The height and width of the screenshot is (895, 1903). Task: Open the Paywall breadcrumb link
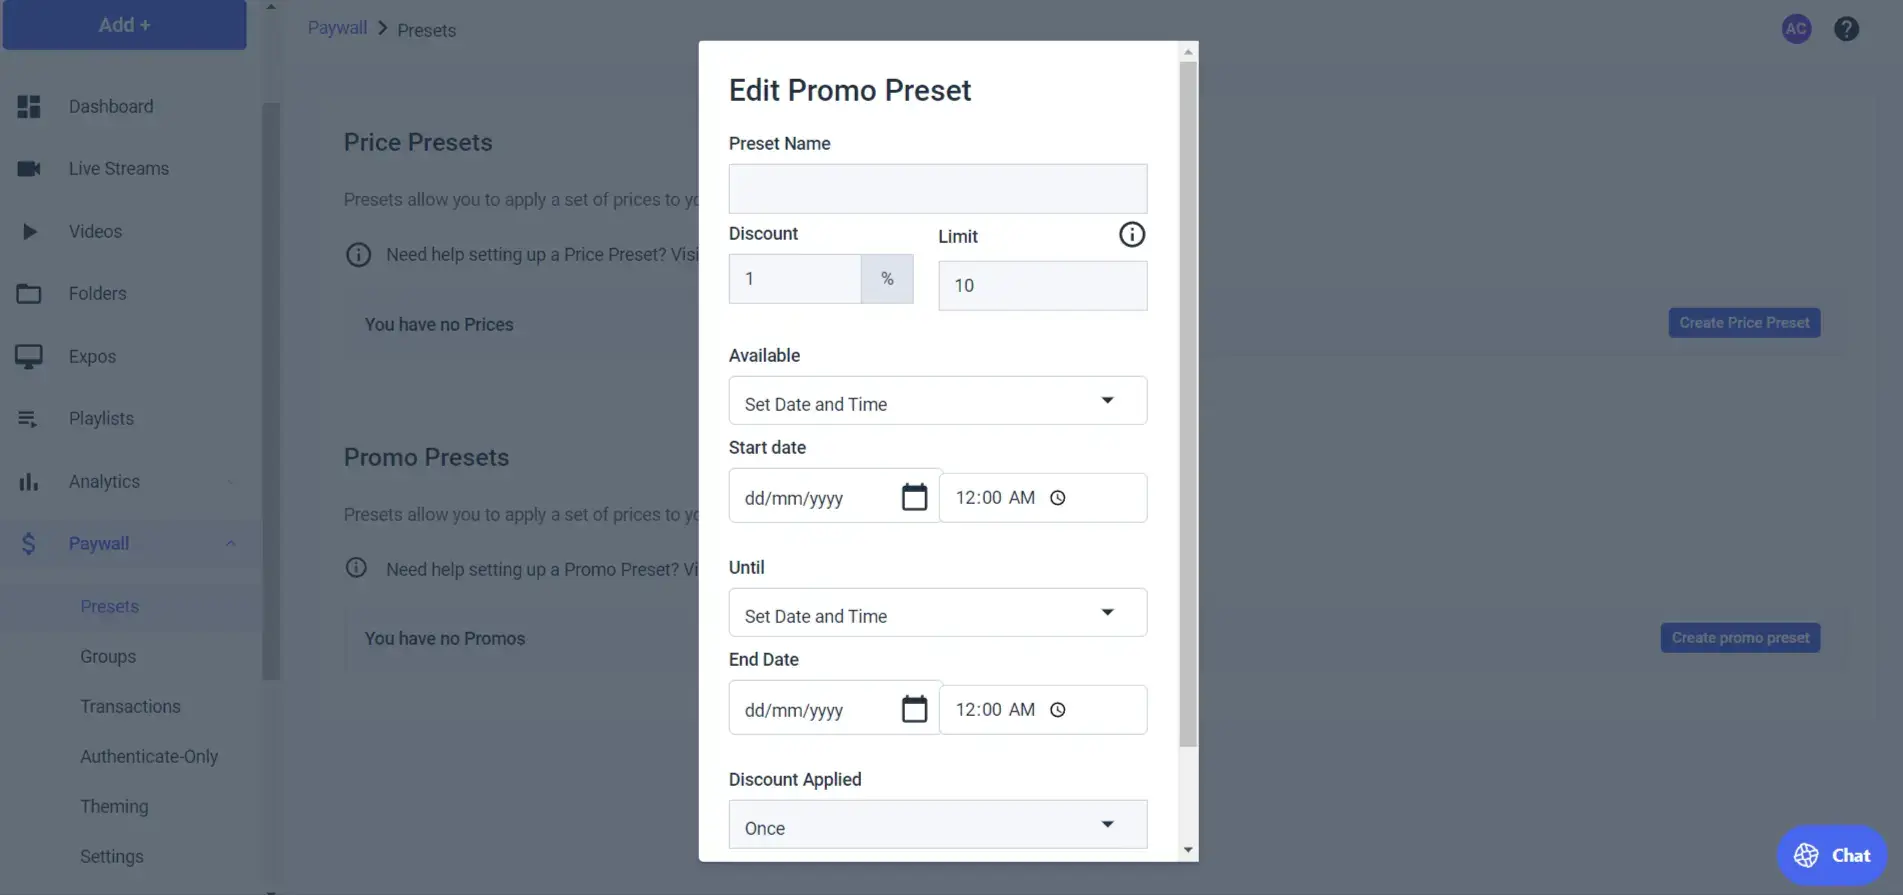click(x=336, y=27)
